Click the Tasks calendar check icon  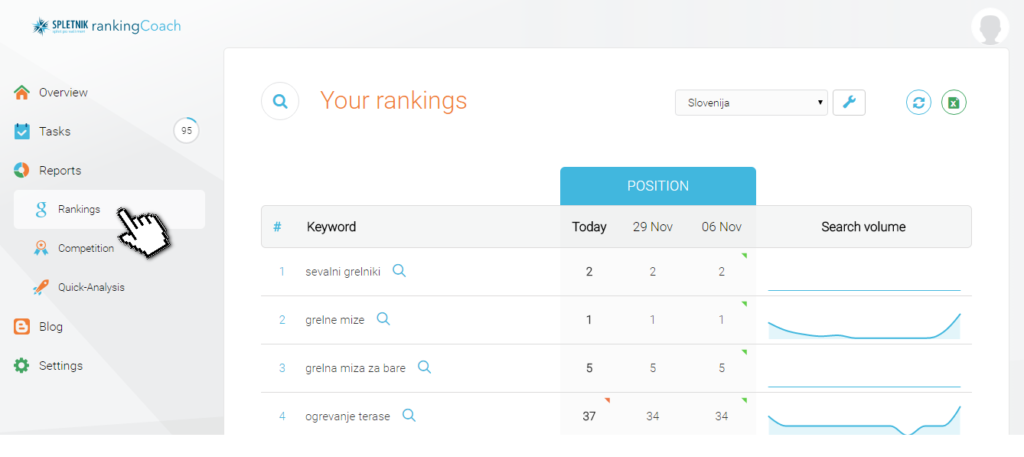click(22, 131)
